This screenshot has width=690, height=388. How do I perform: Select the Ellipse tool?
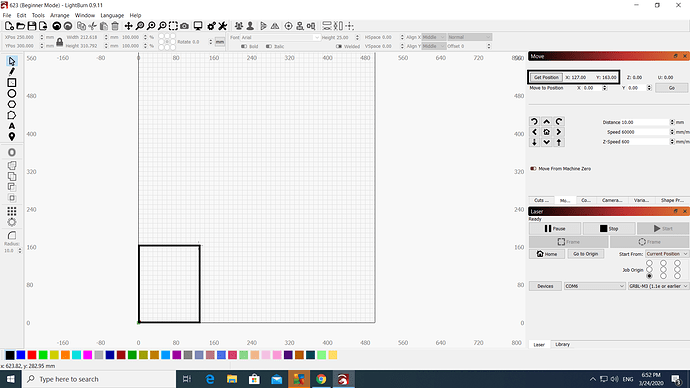point(12,93)
